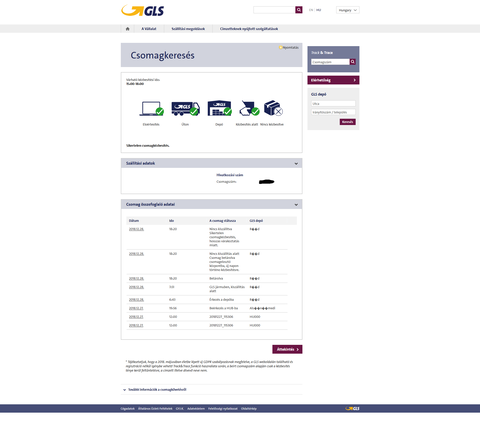
Task: Click the hand-over delivery status icon
Action: click(249, 108)
